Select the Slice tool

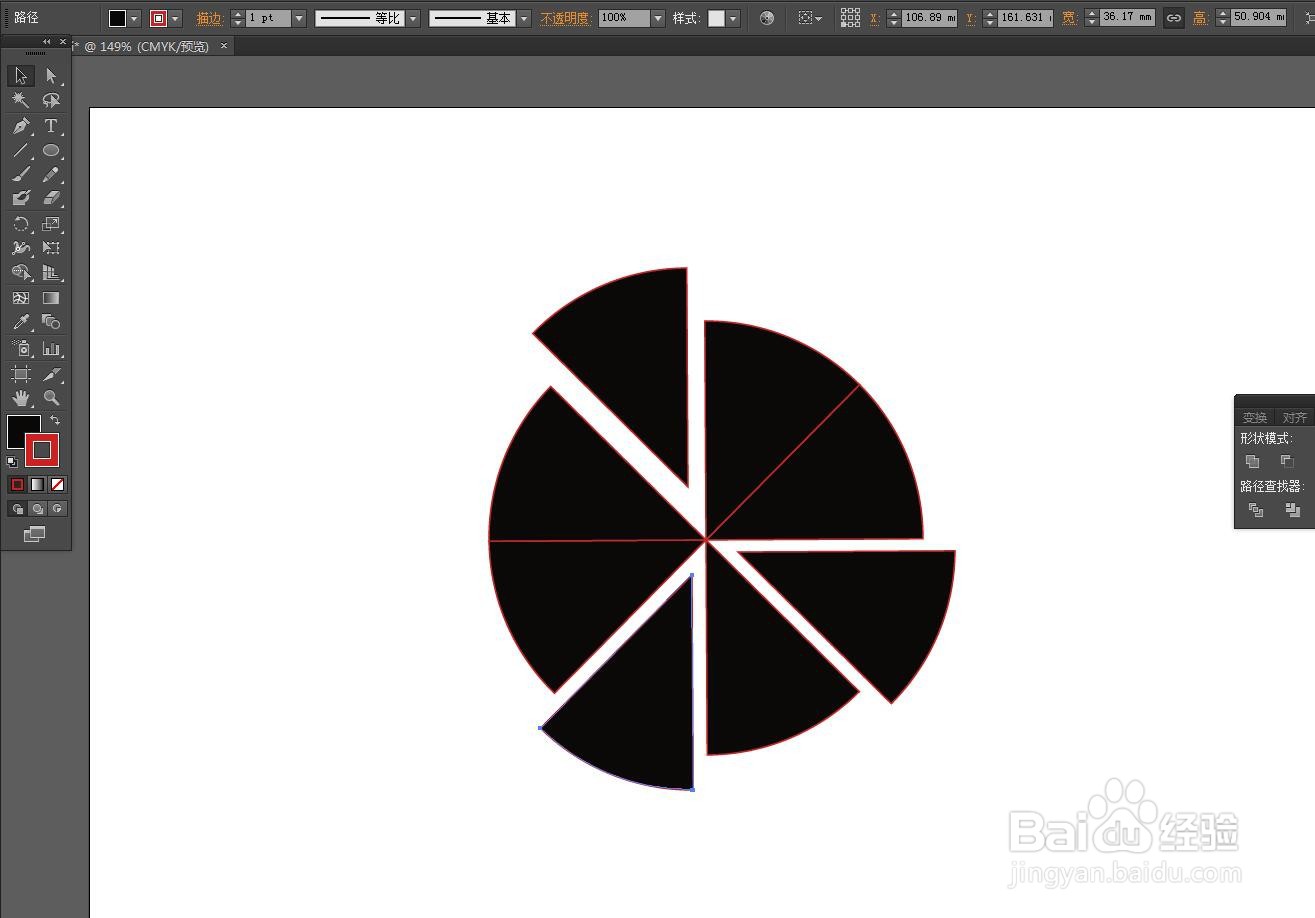[x=51, y=374]
